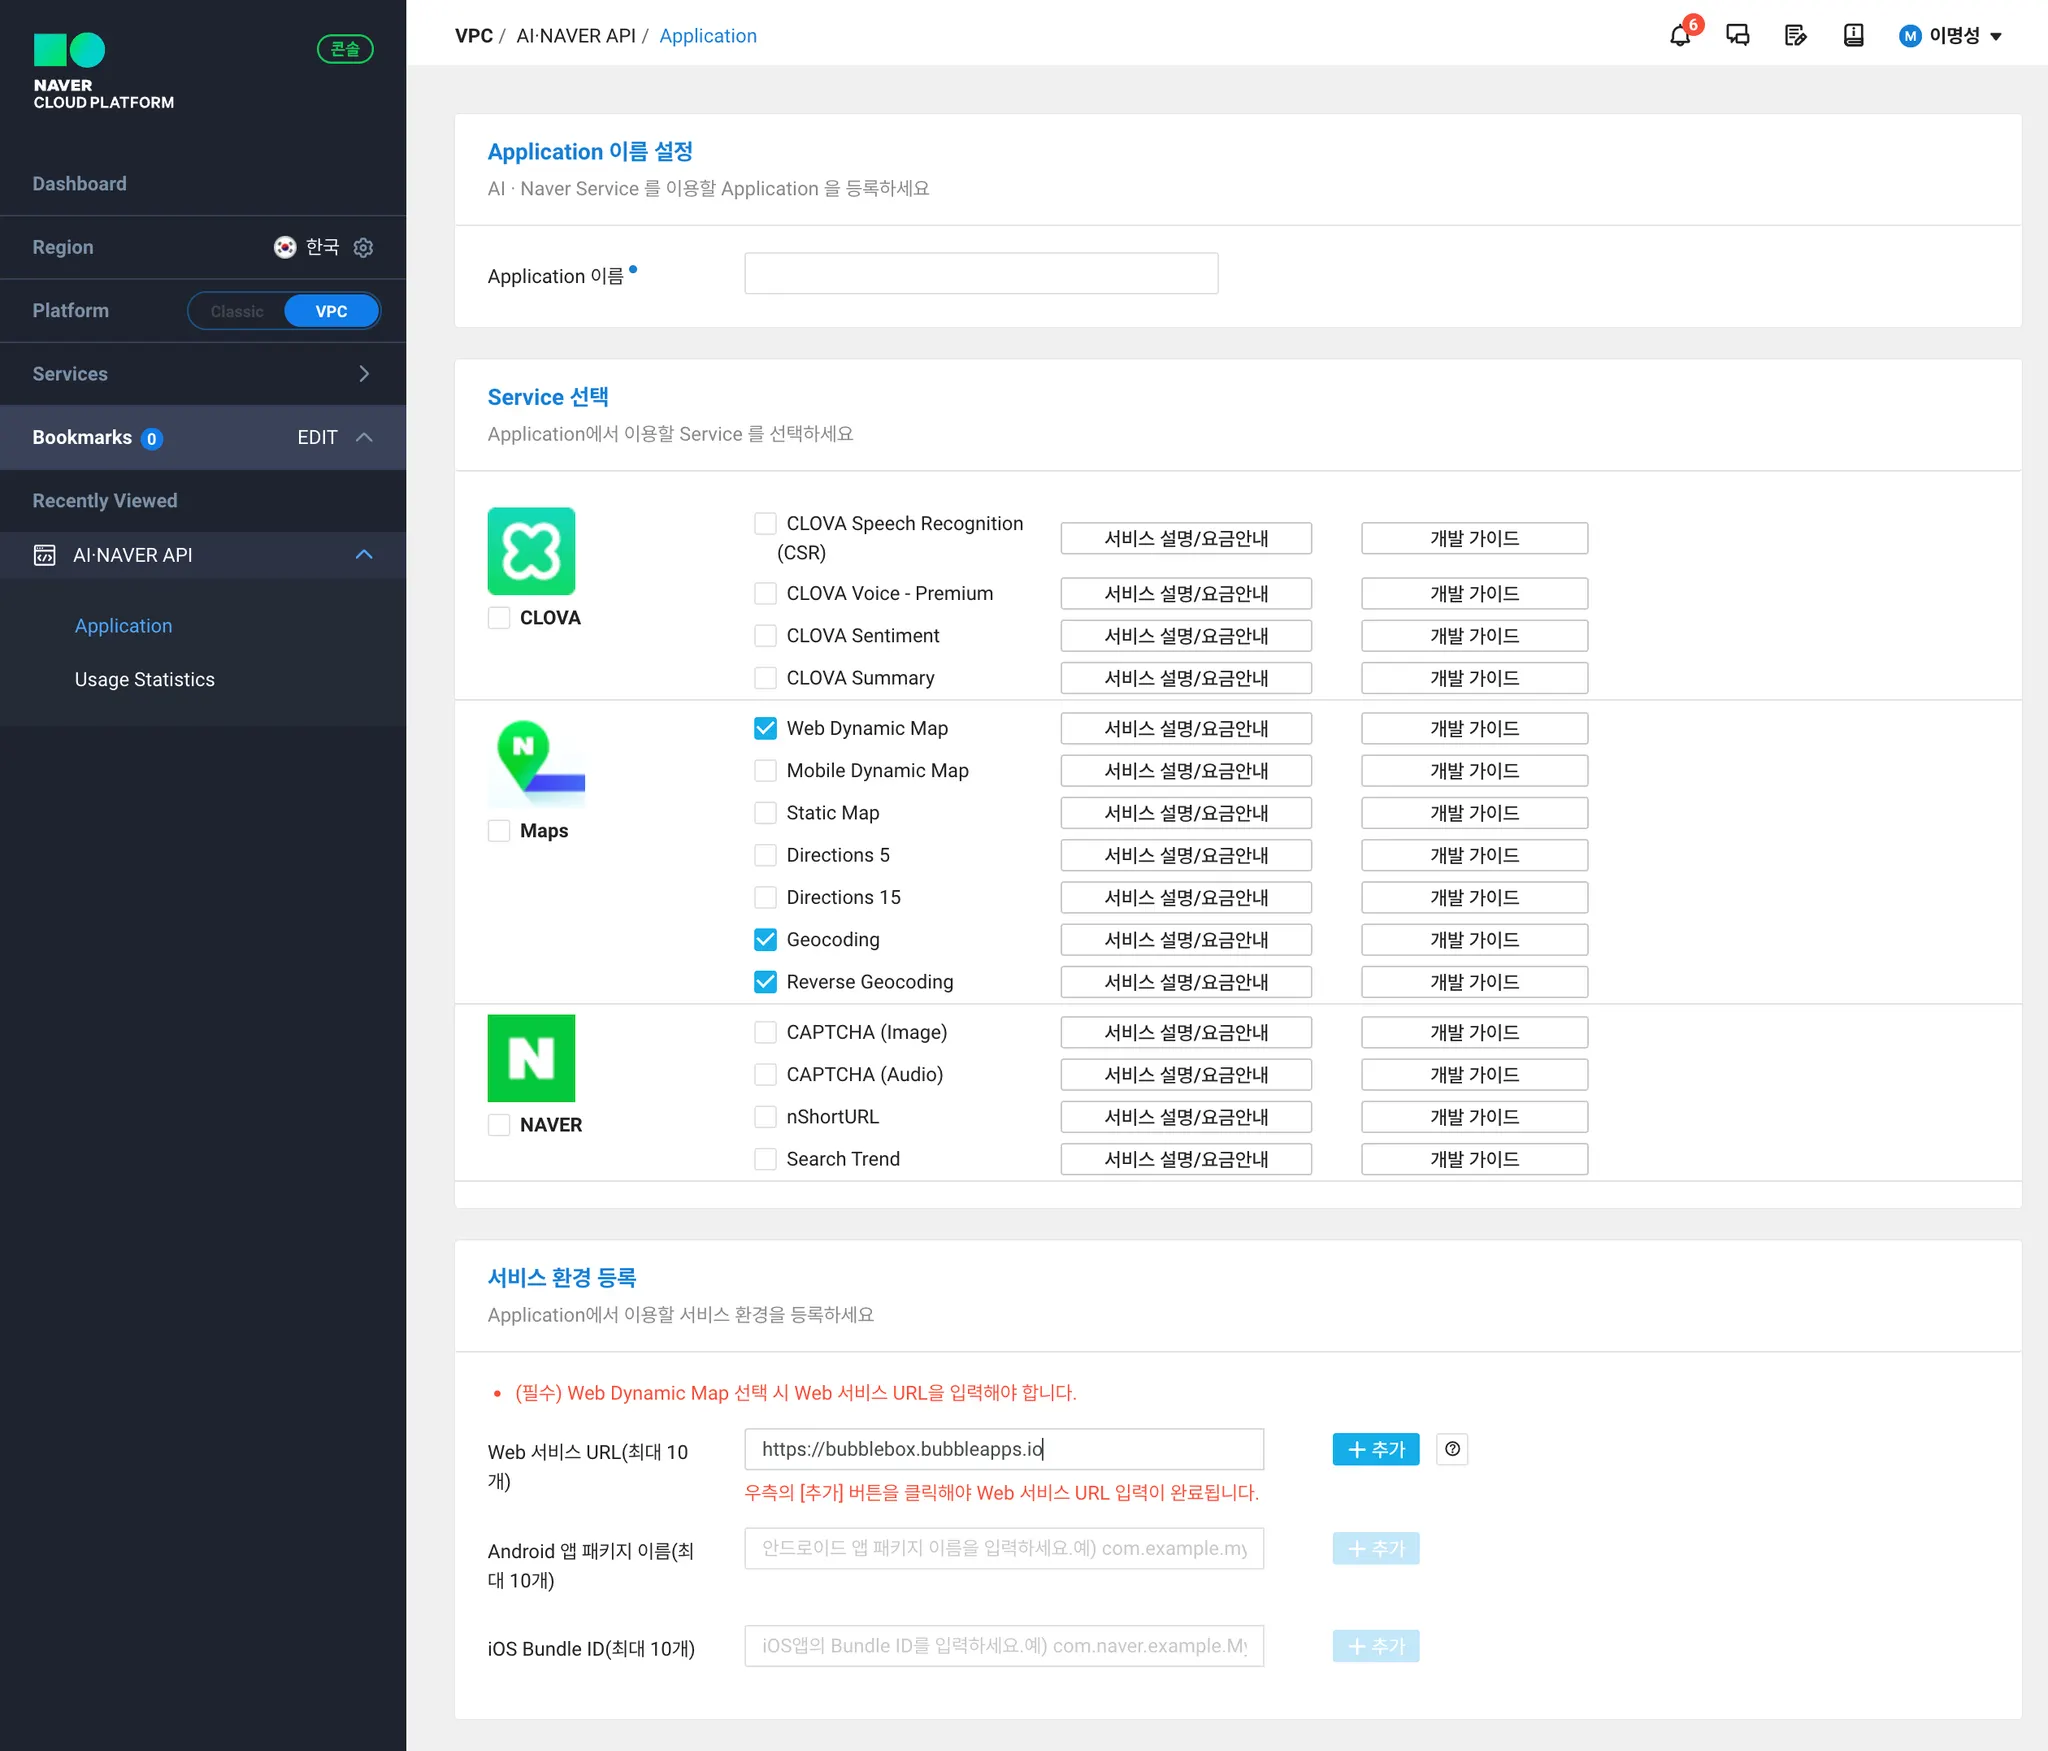Open 개발 가이드 for Geocoding

coord(1473,940)
